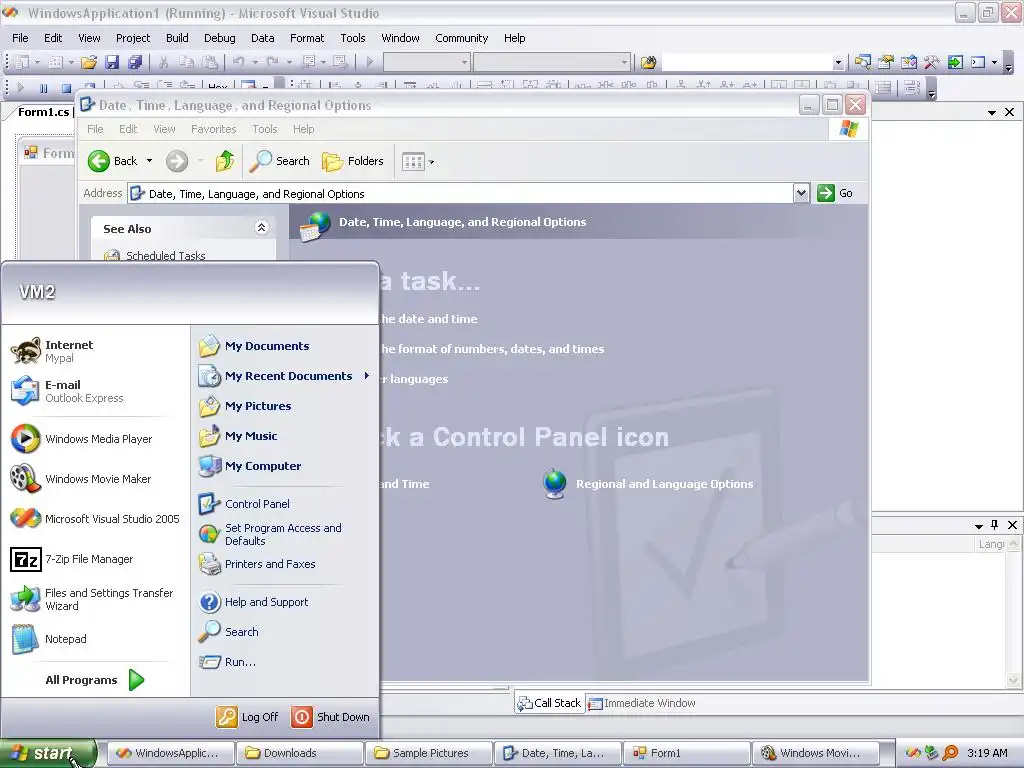The height and width of the screenshot is (768, 1024).
Task: Click Open File icon in Visual Studio toolbar
Action: tap(89, 62)
